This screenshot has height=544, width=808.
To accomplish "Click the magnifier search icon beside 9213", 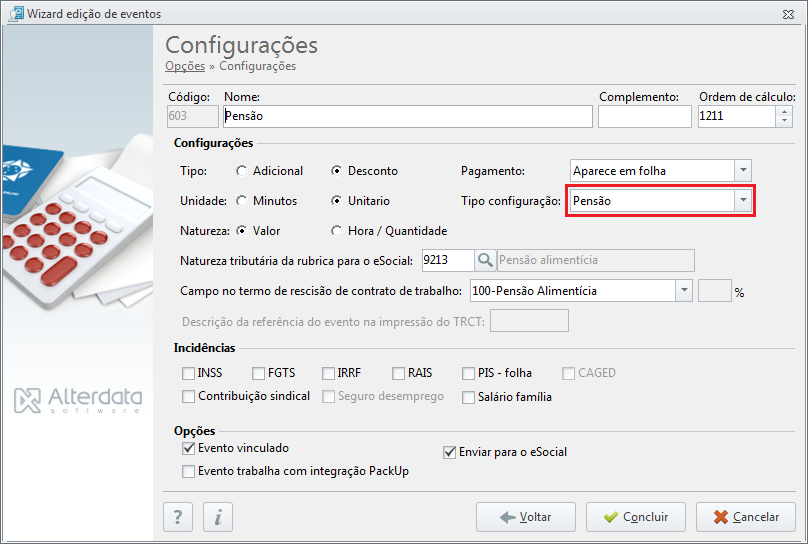I will (485, 260).
